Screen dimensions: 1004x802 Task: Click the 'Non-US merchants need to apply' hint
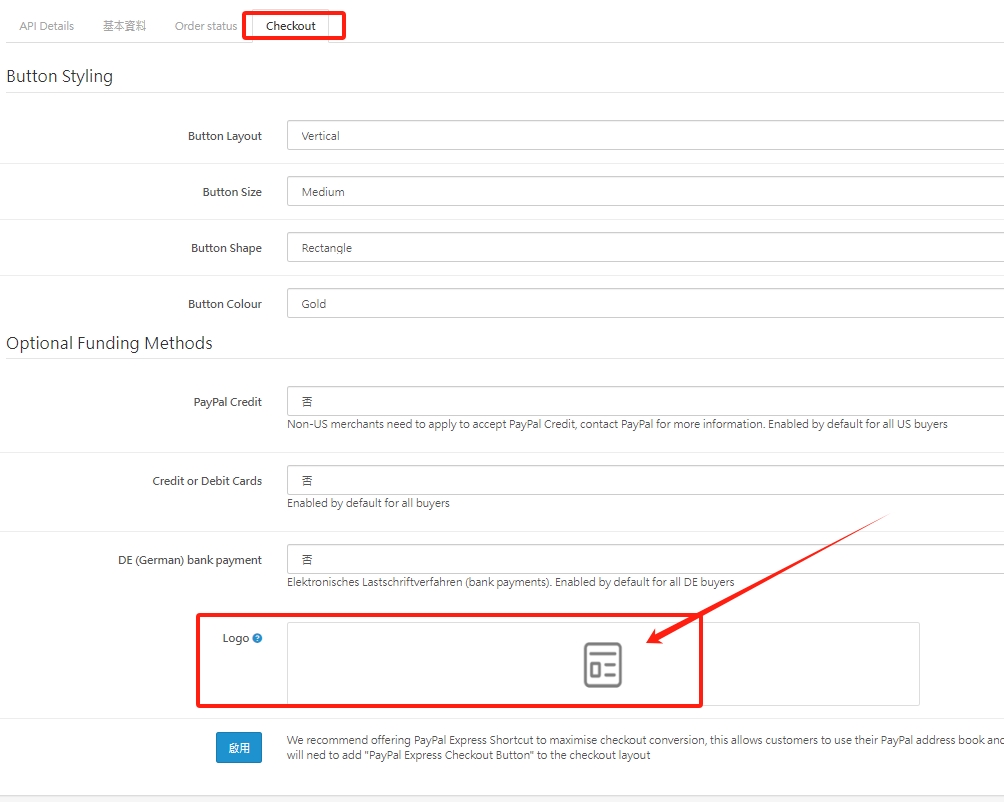point(617,424)
